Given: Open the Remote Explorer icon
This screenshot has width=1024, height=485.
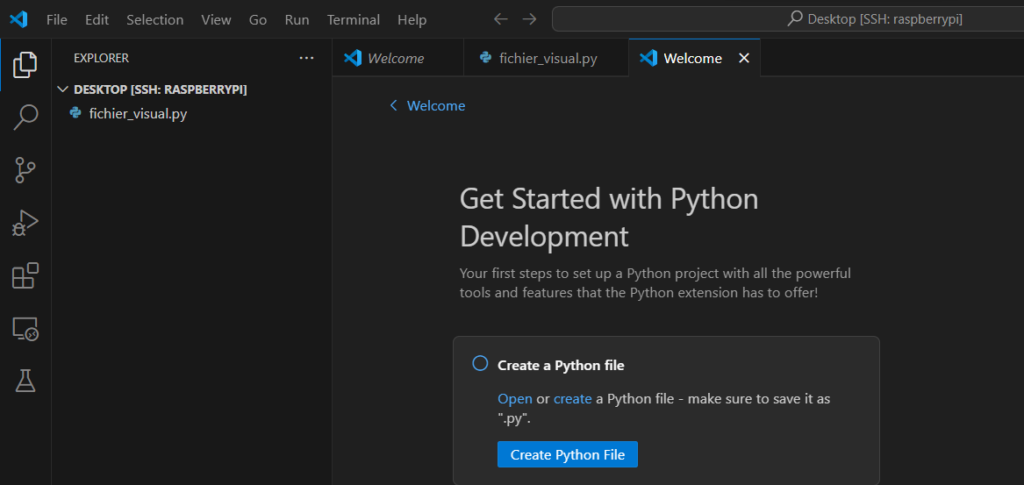Looking at the screenshot, I should coord(25,328).
